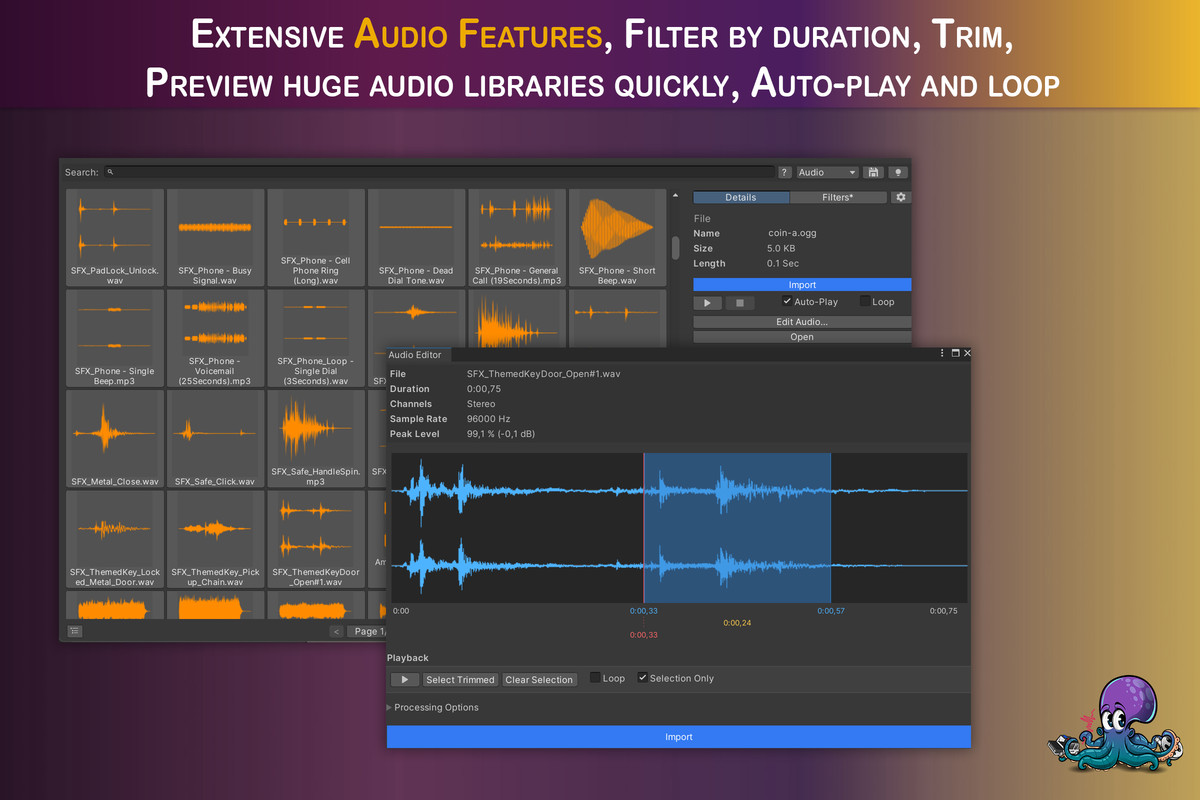
Task: Select SFX_Phone - Short Beep.wav thumbnail
Action: (x=617, y=238)
